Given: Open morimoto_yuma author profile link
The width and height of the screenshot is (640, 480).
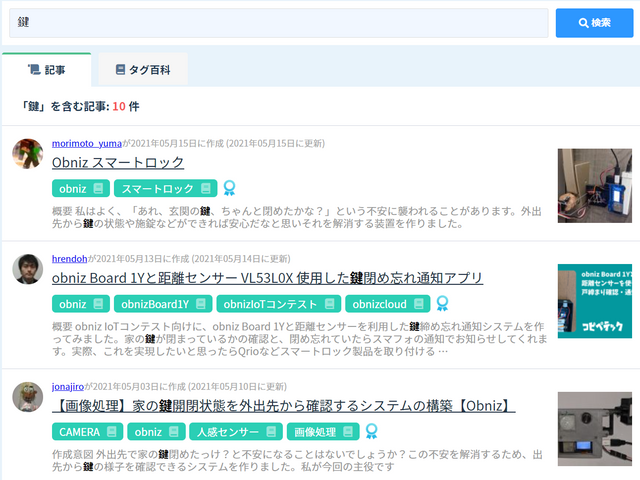Looking at the screenshot, I should click(87, 144).
